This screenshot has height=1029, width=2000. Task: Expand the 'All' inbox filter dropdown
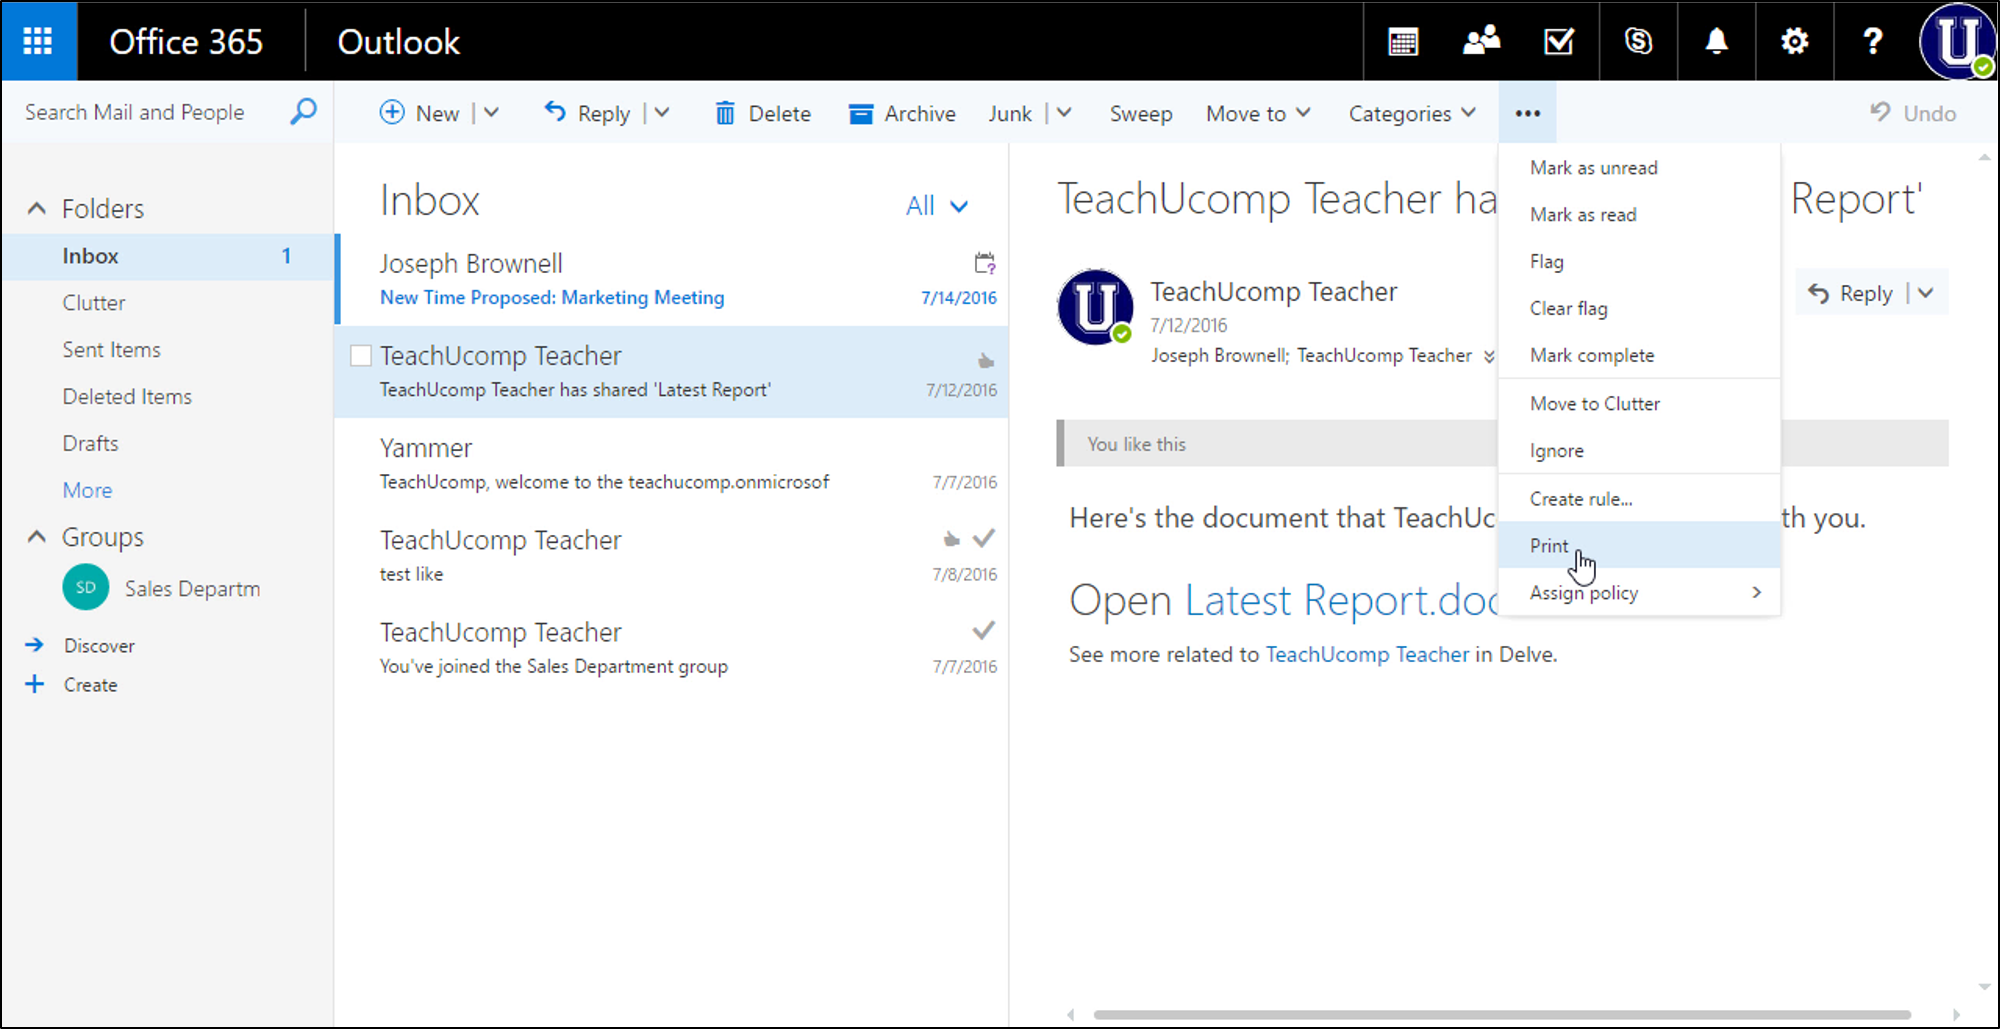coord(936,205)
